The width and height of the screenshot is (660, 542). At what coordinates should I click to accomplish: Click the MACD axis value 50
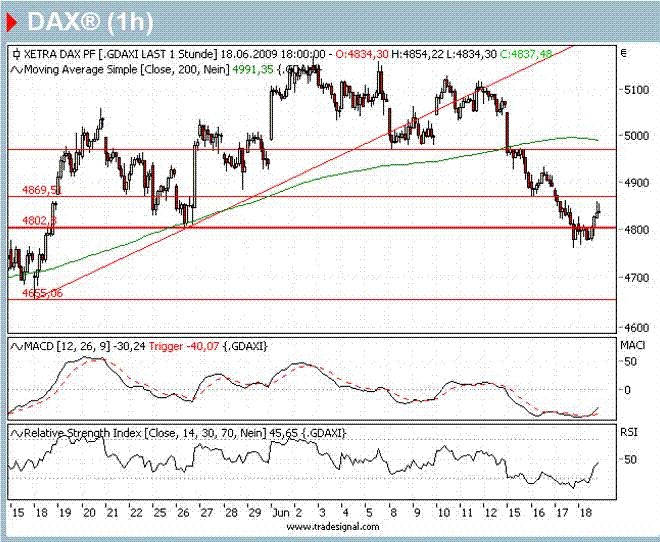tap(631, 362)
